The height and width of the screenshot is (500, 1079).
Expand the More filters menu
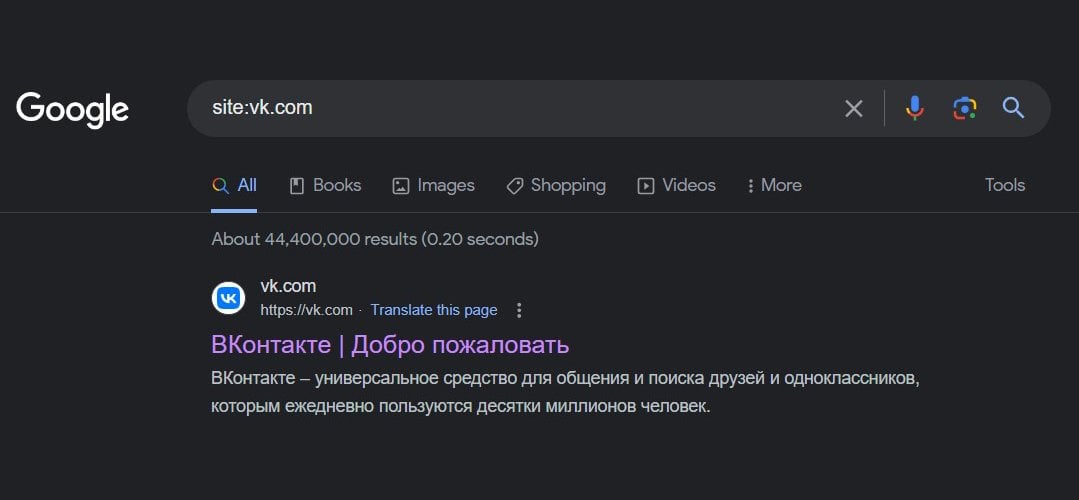(x=774, y=186)
